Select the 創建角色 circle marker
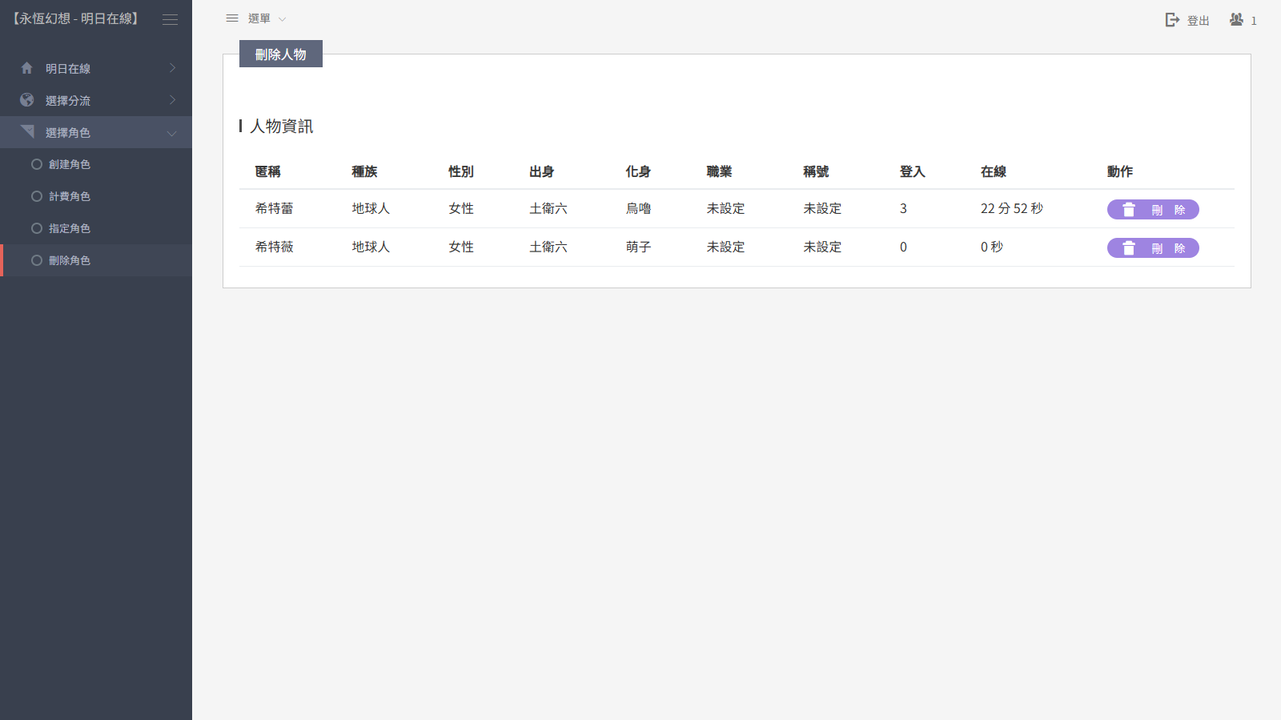The height and width of the screenshot is (720, 1281). click(x=37, y=164)
